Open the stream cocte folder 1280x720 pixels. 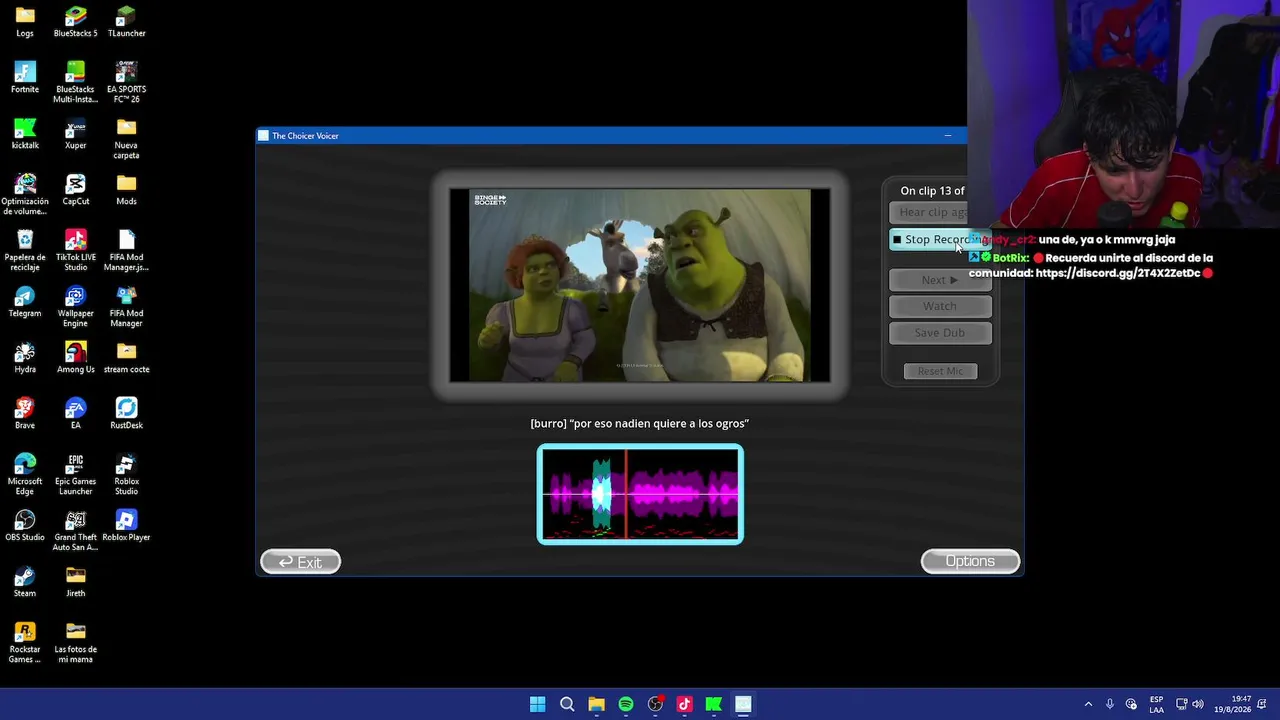click(x=126, y=358)
